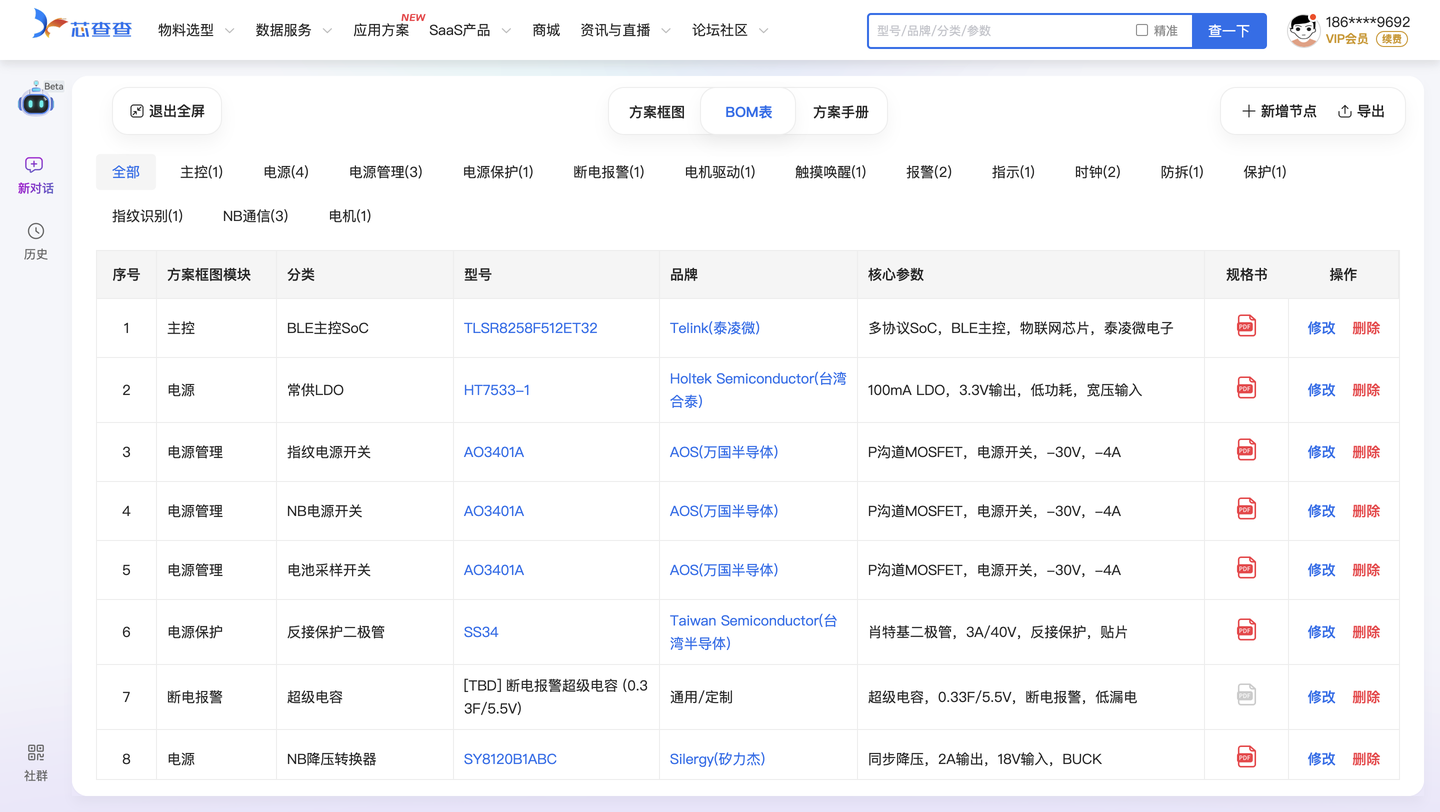Filter by 报警(2) category

929,172
